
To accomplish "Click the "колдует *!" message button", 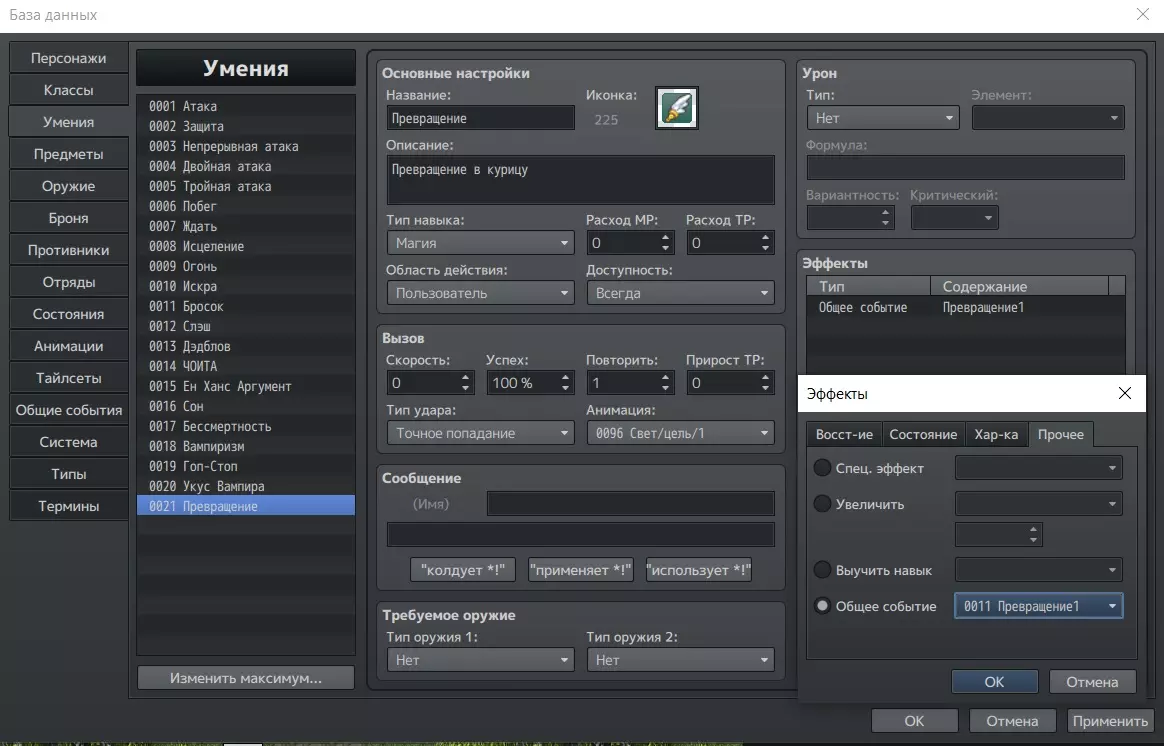I will (x=462, y=570).
